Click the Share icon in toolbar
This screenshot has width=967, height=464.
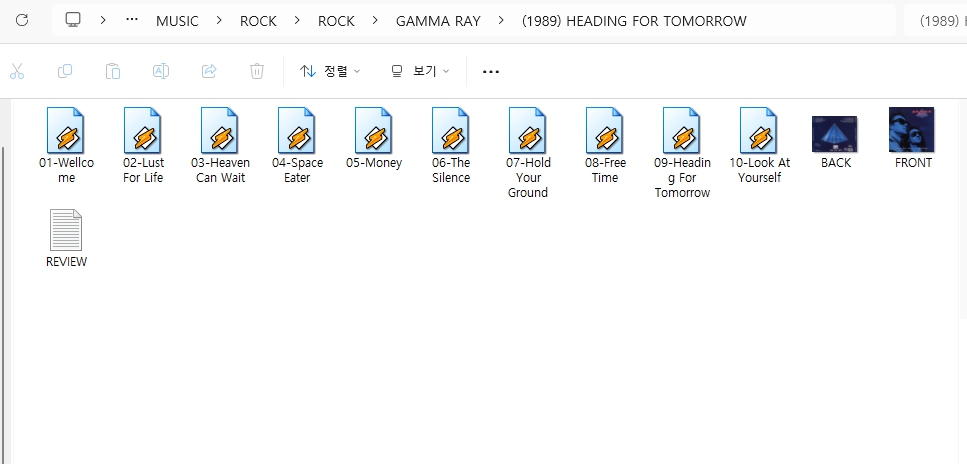pos(209,71)
